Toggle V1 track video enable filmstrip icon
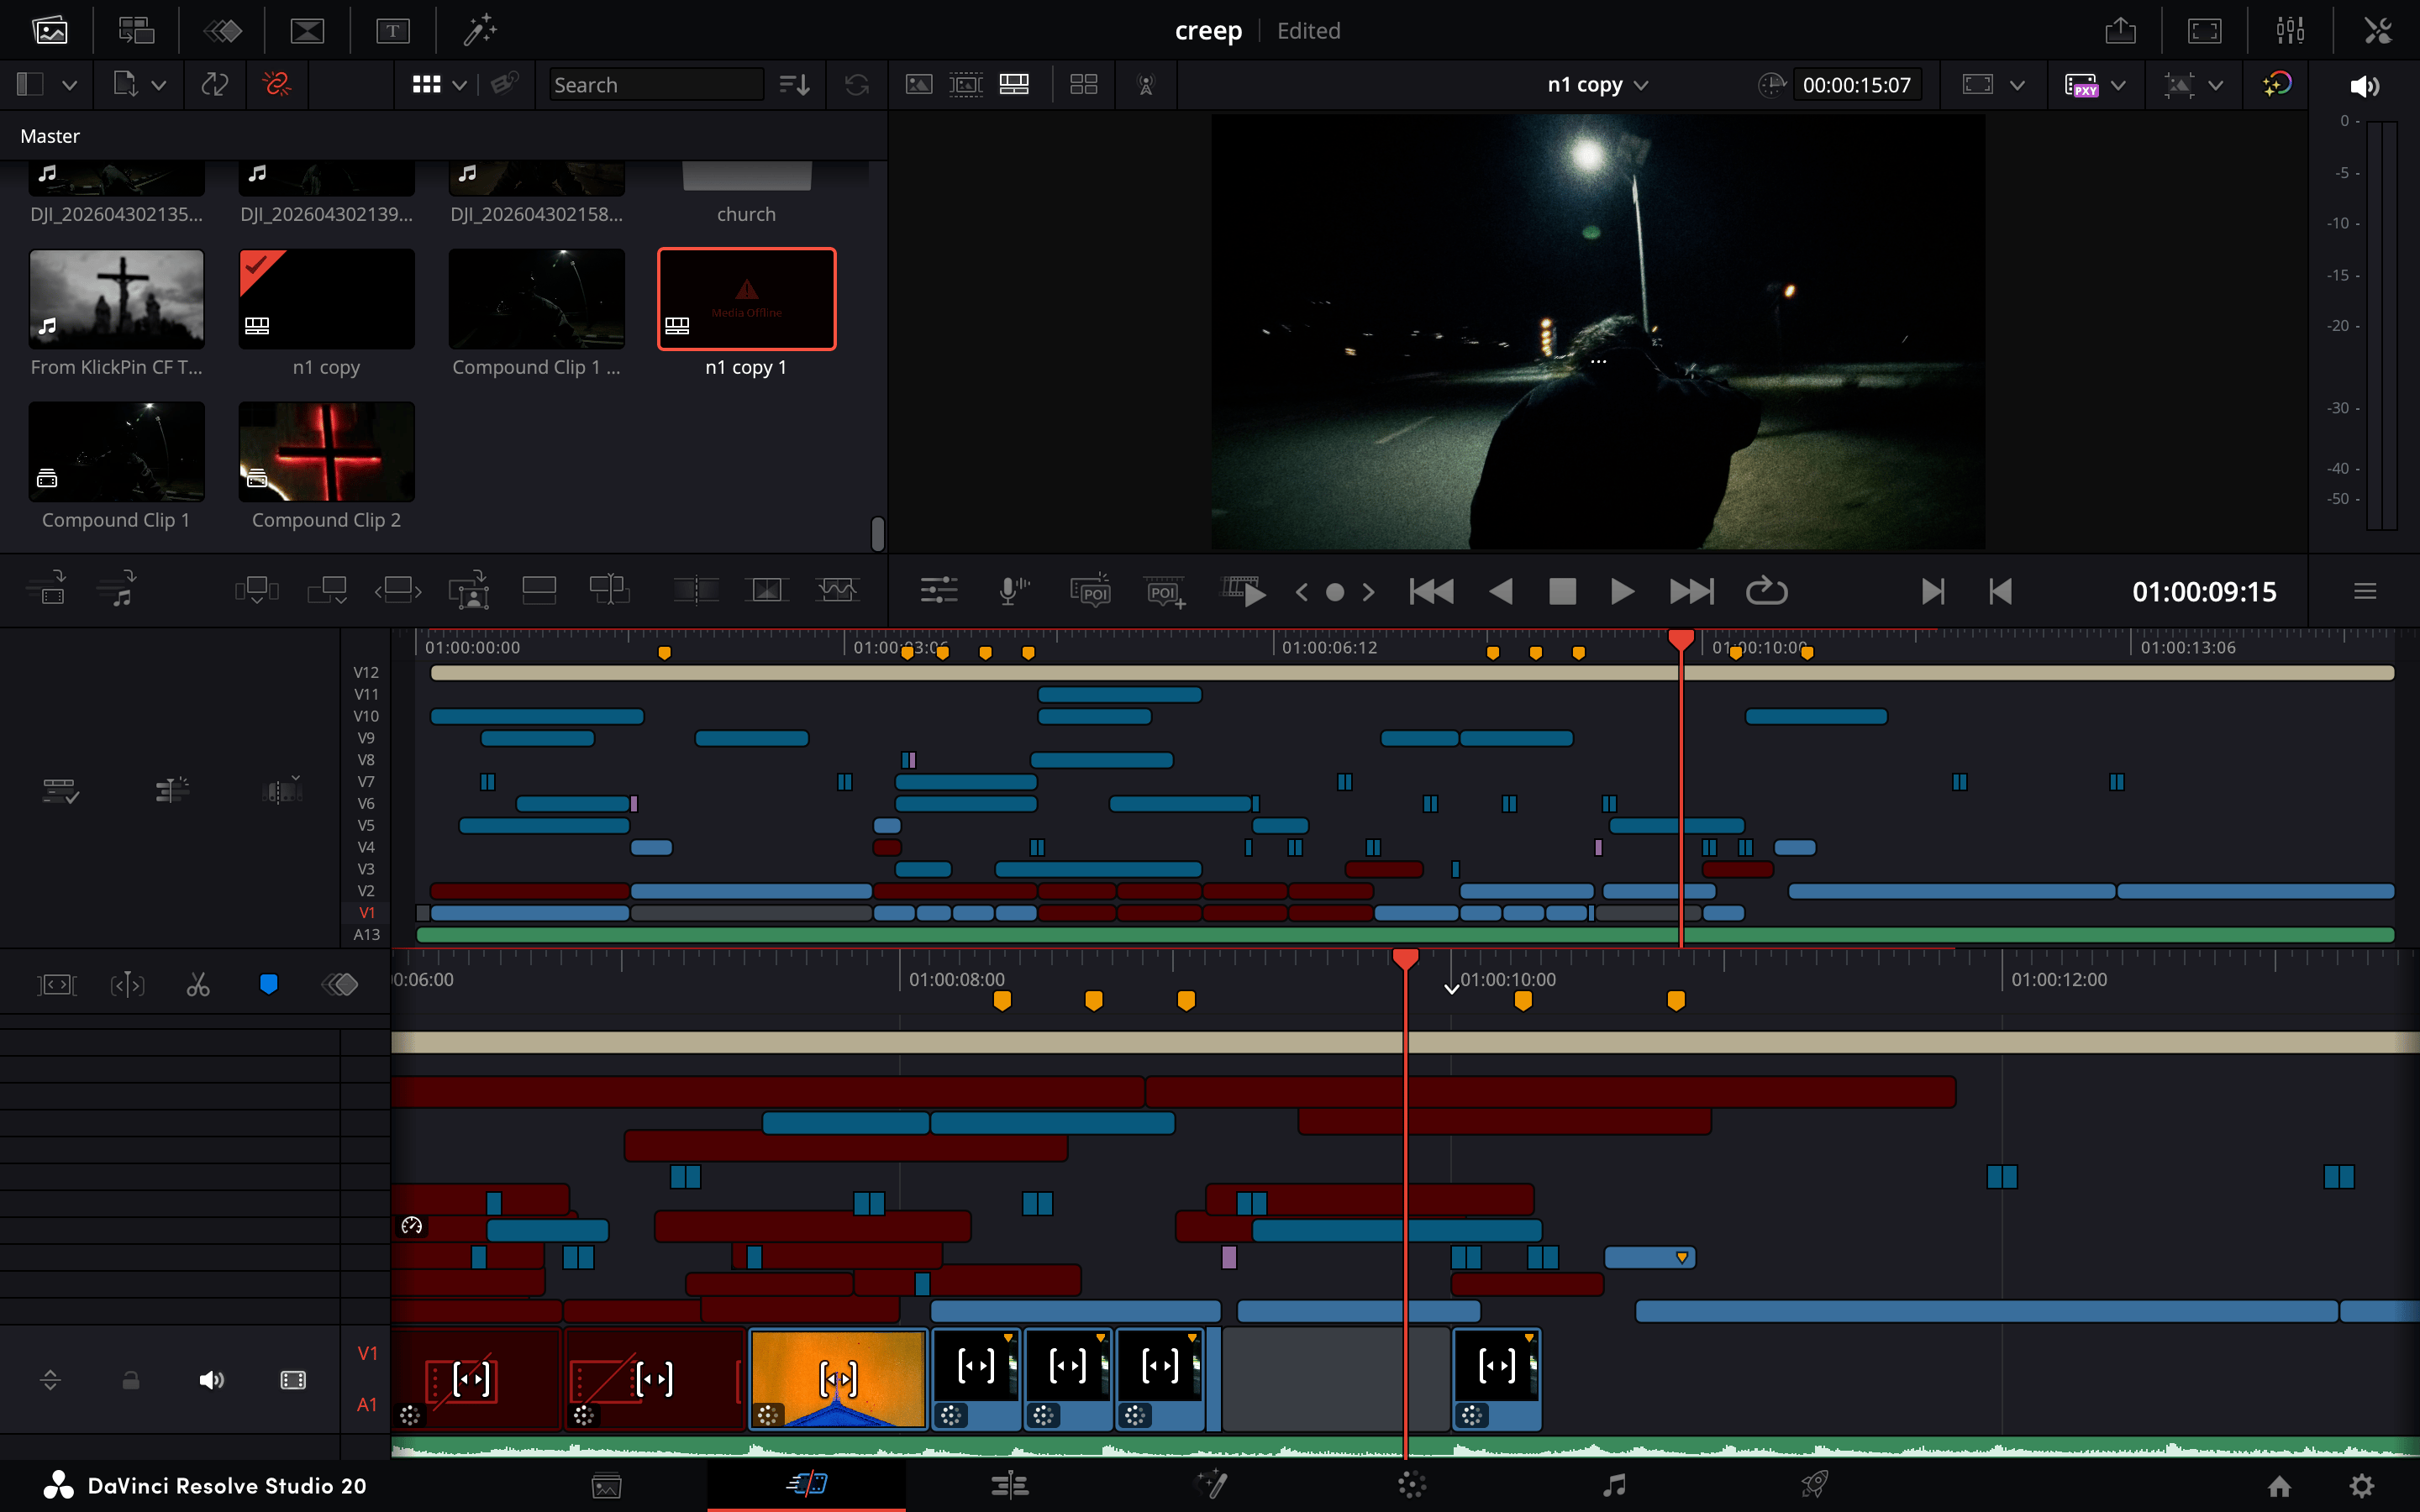The image size is (2420, 1512). (293, 1380)
